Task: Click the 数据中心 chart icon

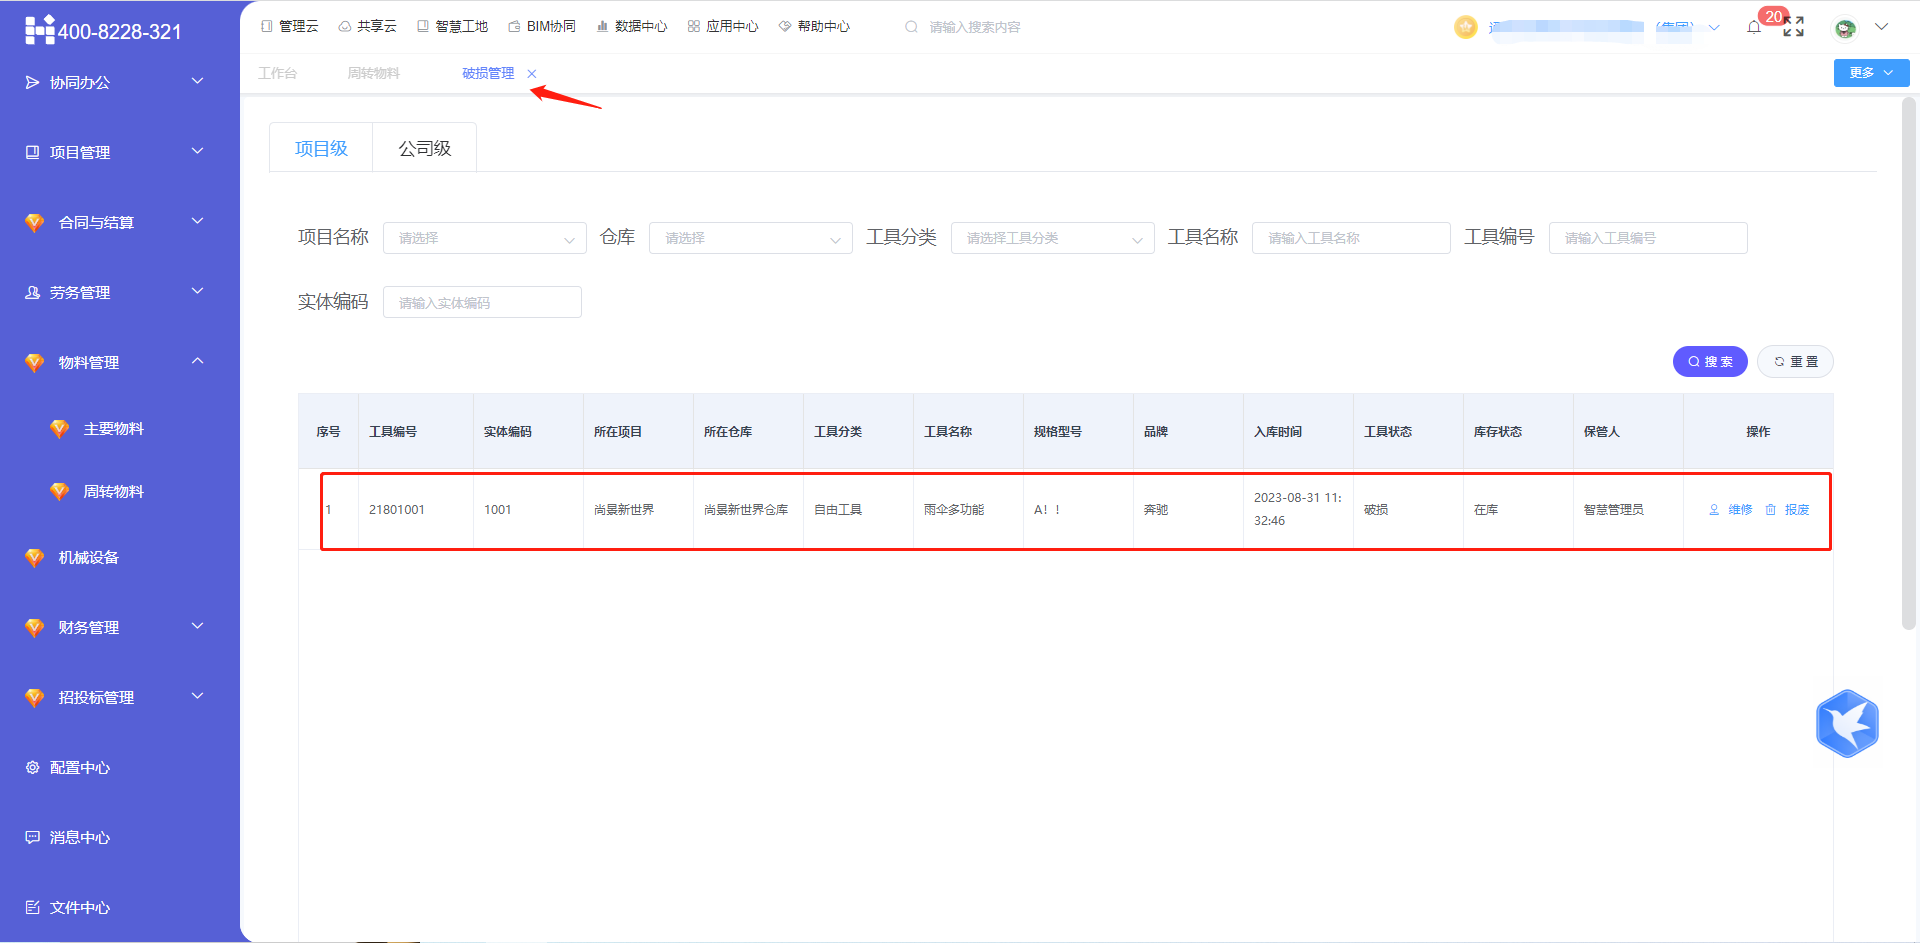Action: 602,27
